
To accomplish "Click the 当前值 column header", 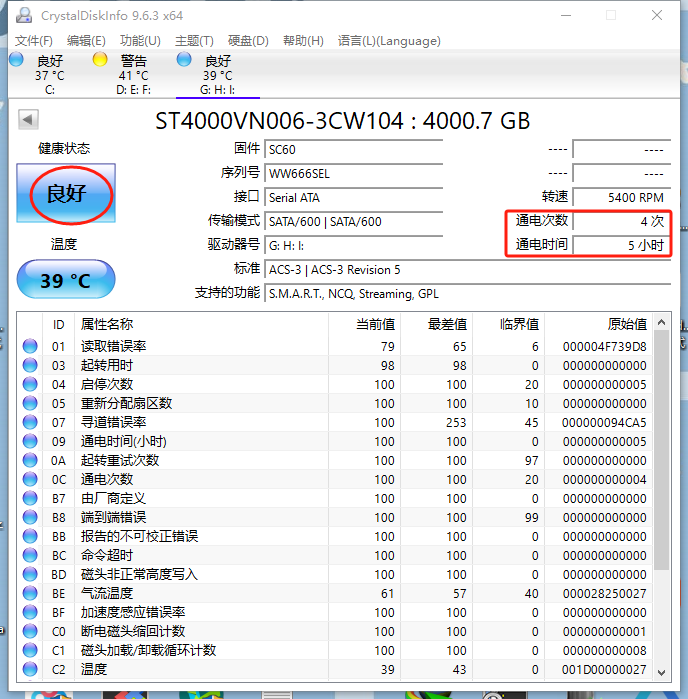I will [364, 325].
